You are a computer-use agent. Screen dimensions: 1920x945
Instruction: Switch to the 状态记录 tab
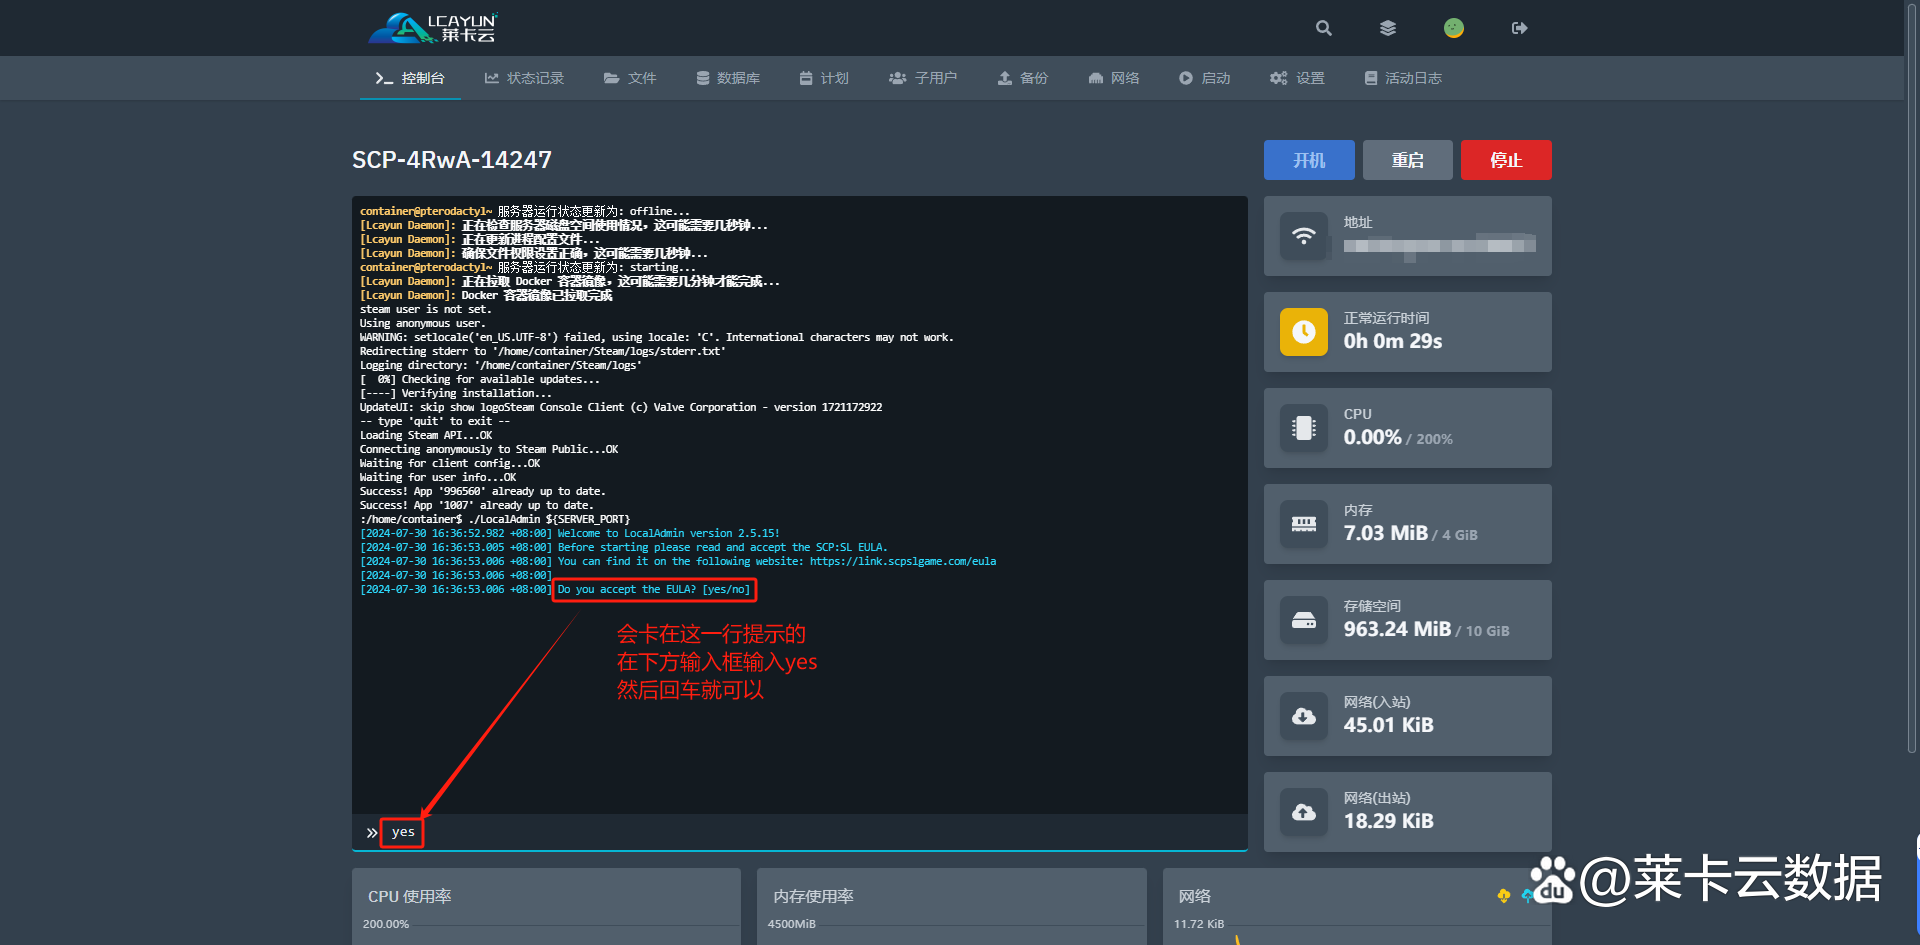click(x=524, y=78)
